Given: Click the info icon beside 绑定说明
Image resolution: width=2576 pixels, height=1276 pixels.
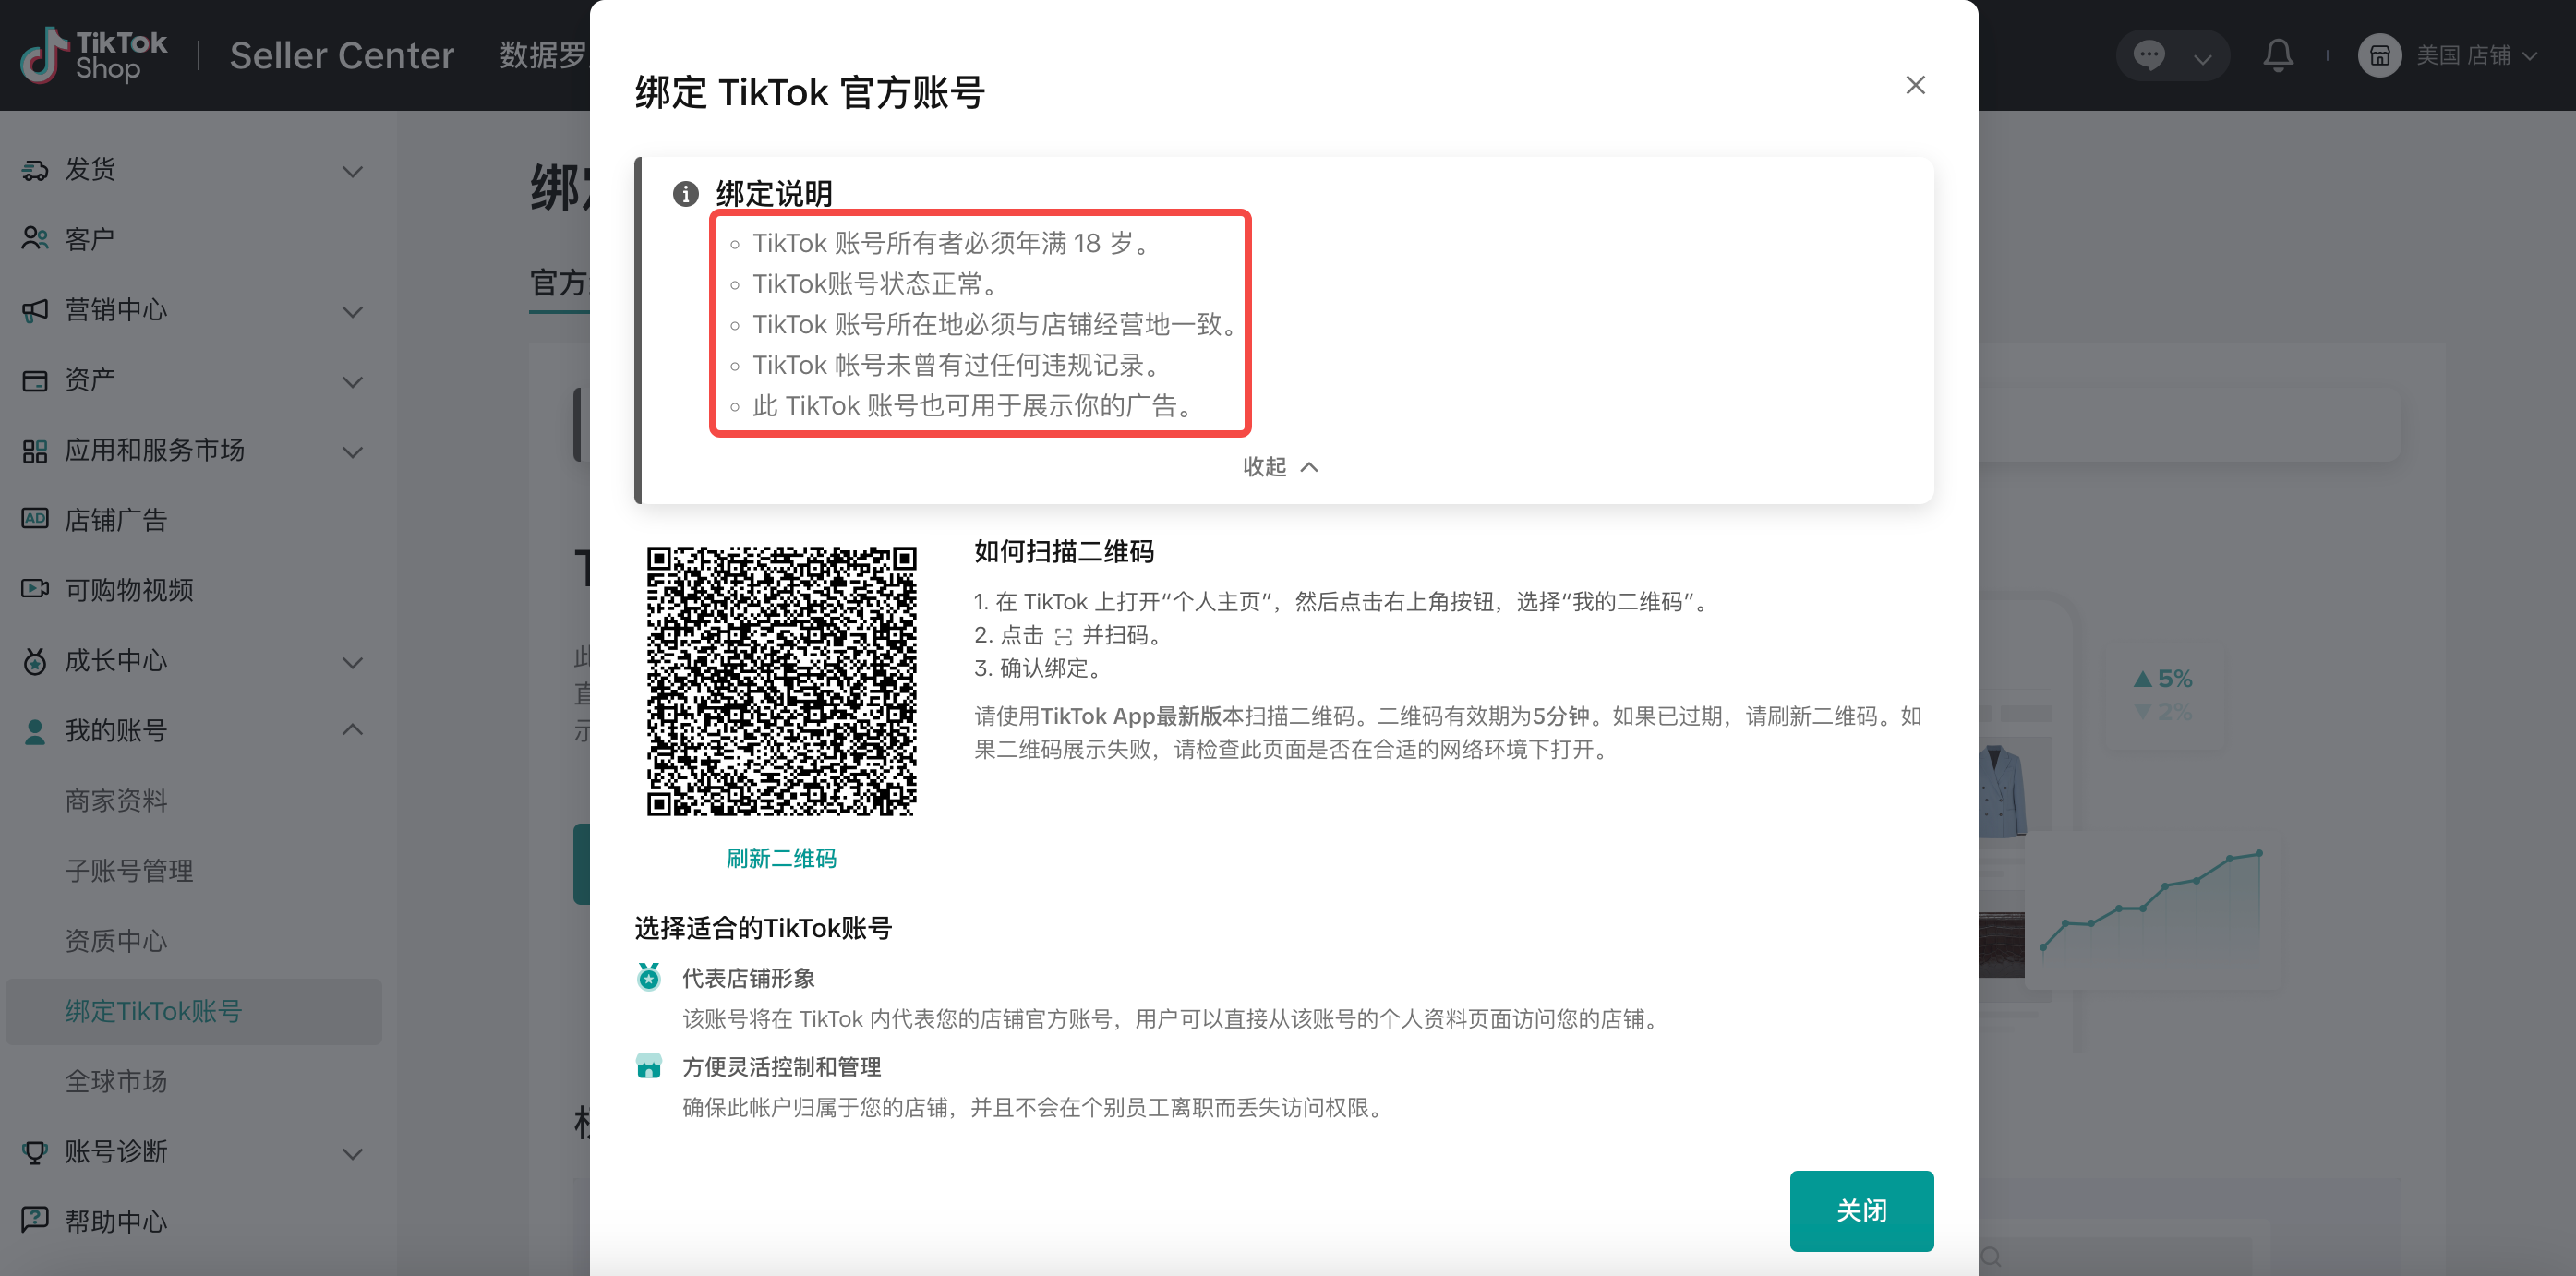Looking at the screenshot, I should [685, 193].
